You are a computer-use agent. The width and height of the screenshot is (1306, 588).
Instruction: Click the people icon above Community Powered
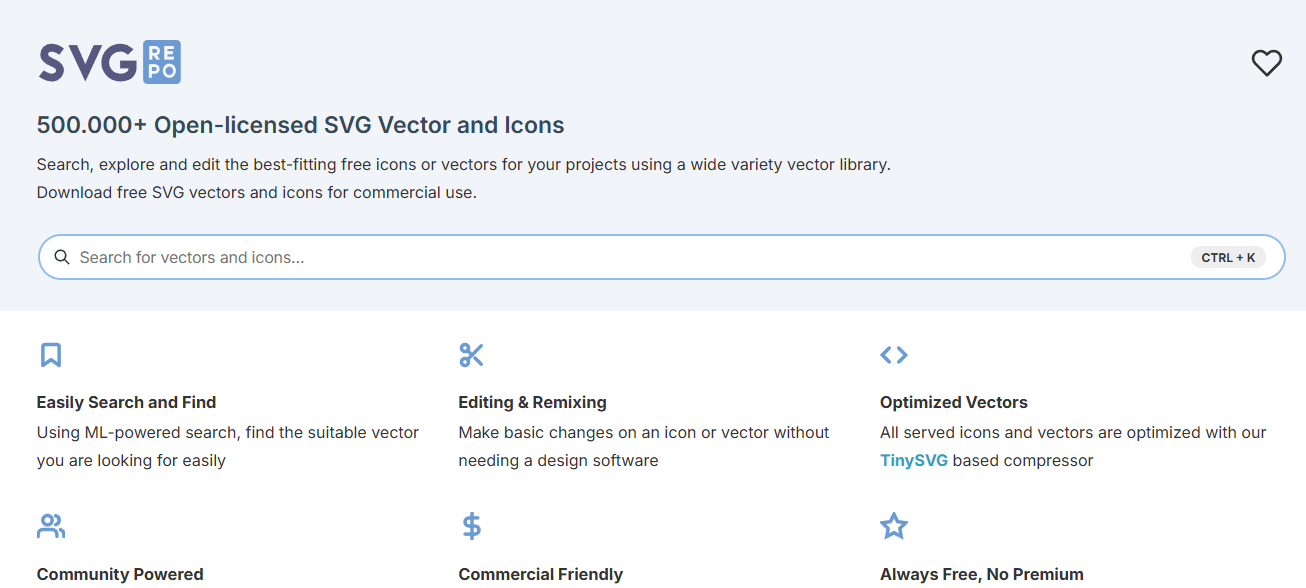51,526
